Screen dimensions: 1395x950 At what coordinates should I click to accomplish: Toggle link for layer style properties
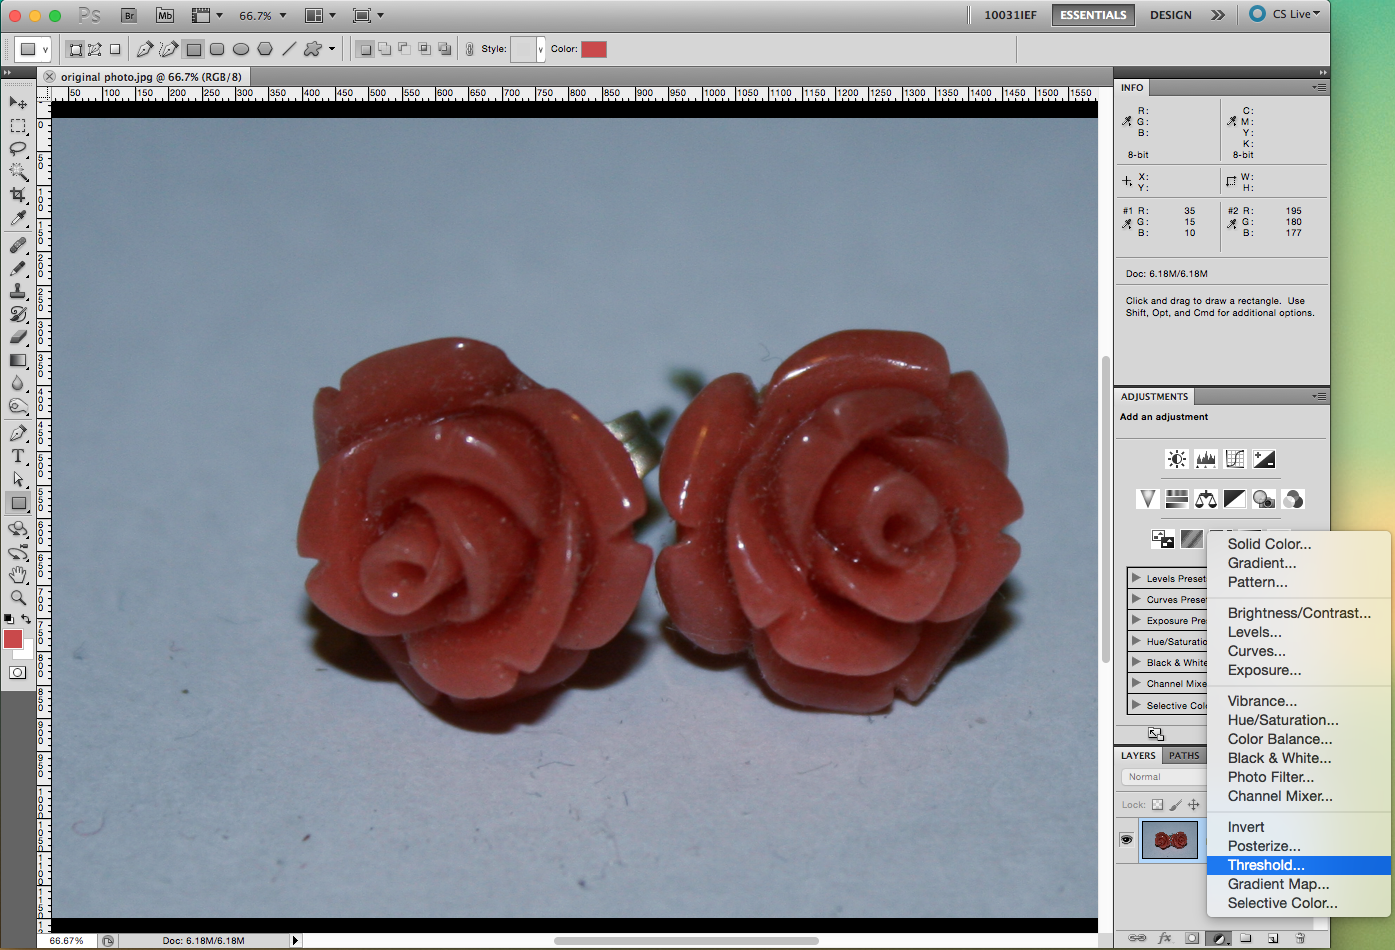(470, 49)
